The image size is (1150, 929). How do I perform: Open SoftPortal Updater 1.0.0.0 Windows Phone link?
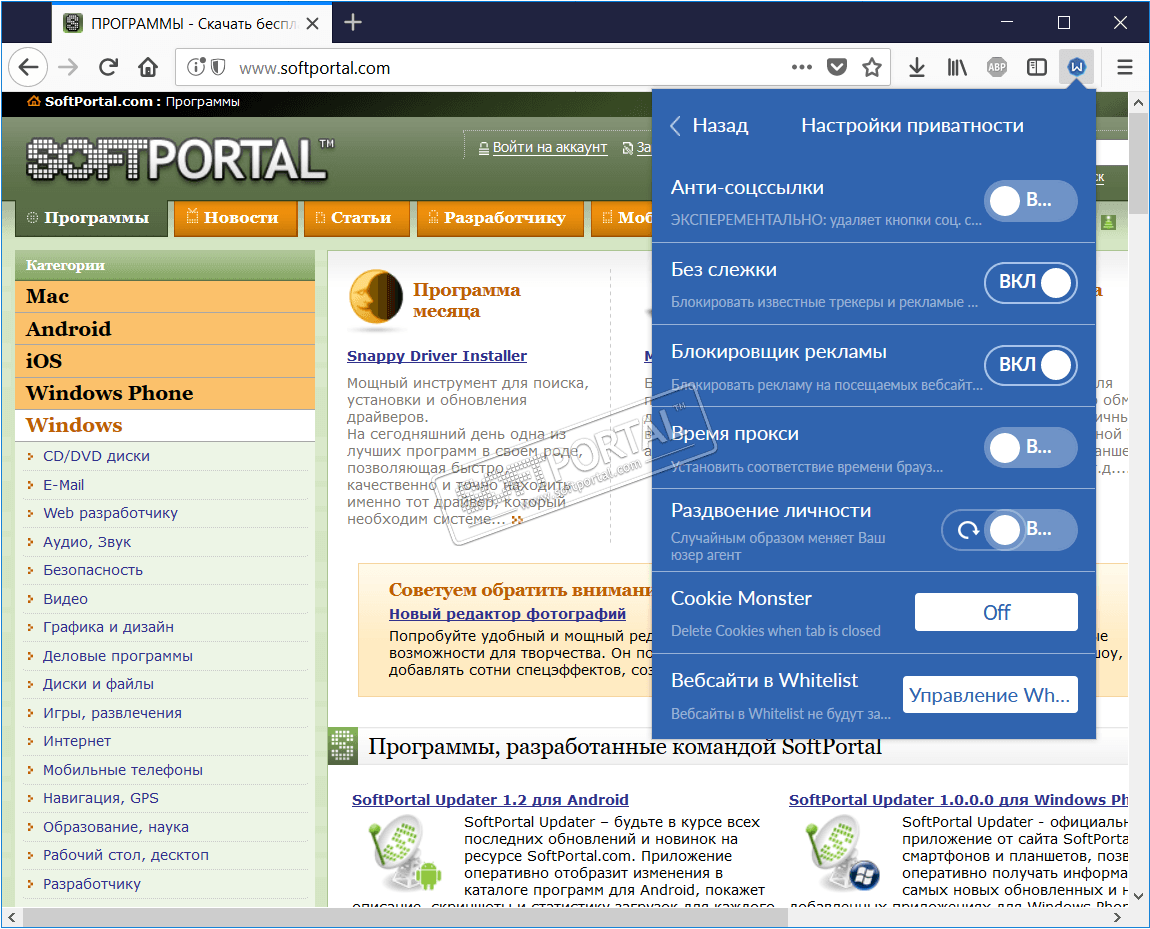[958, 800]
